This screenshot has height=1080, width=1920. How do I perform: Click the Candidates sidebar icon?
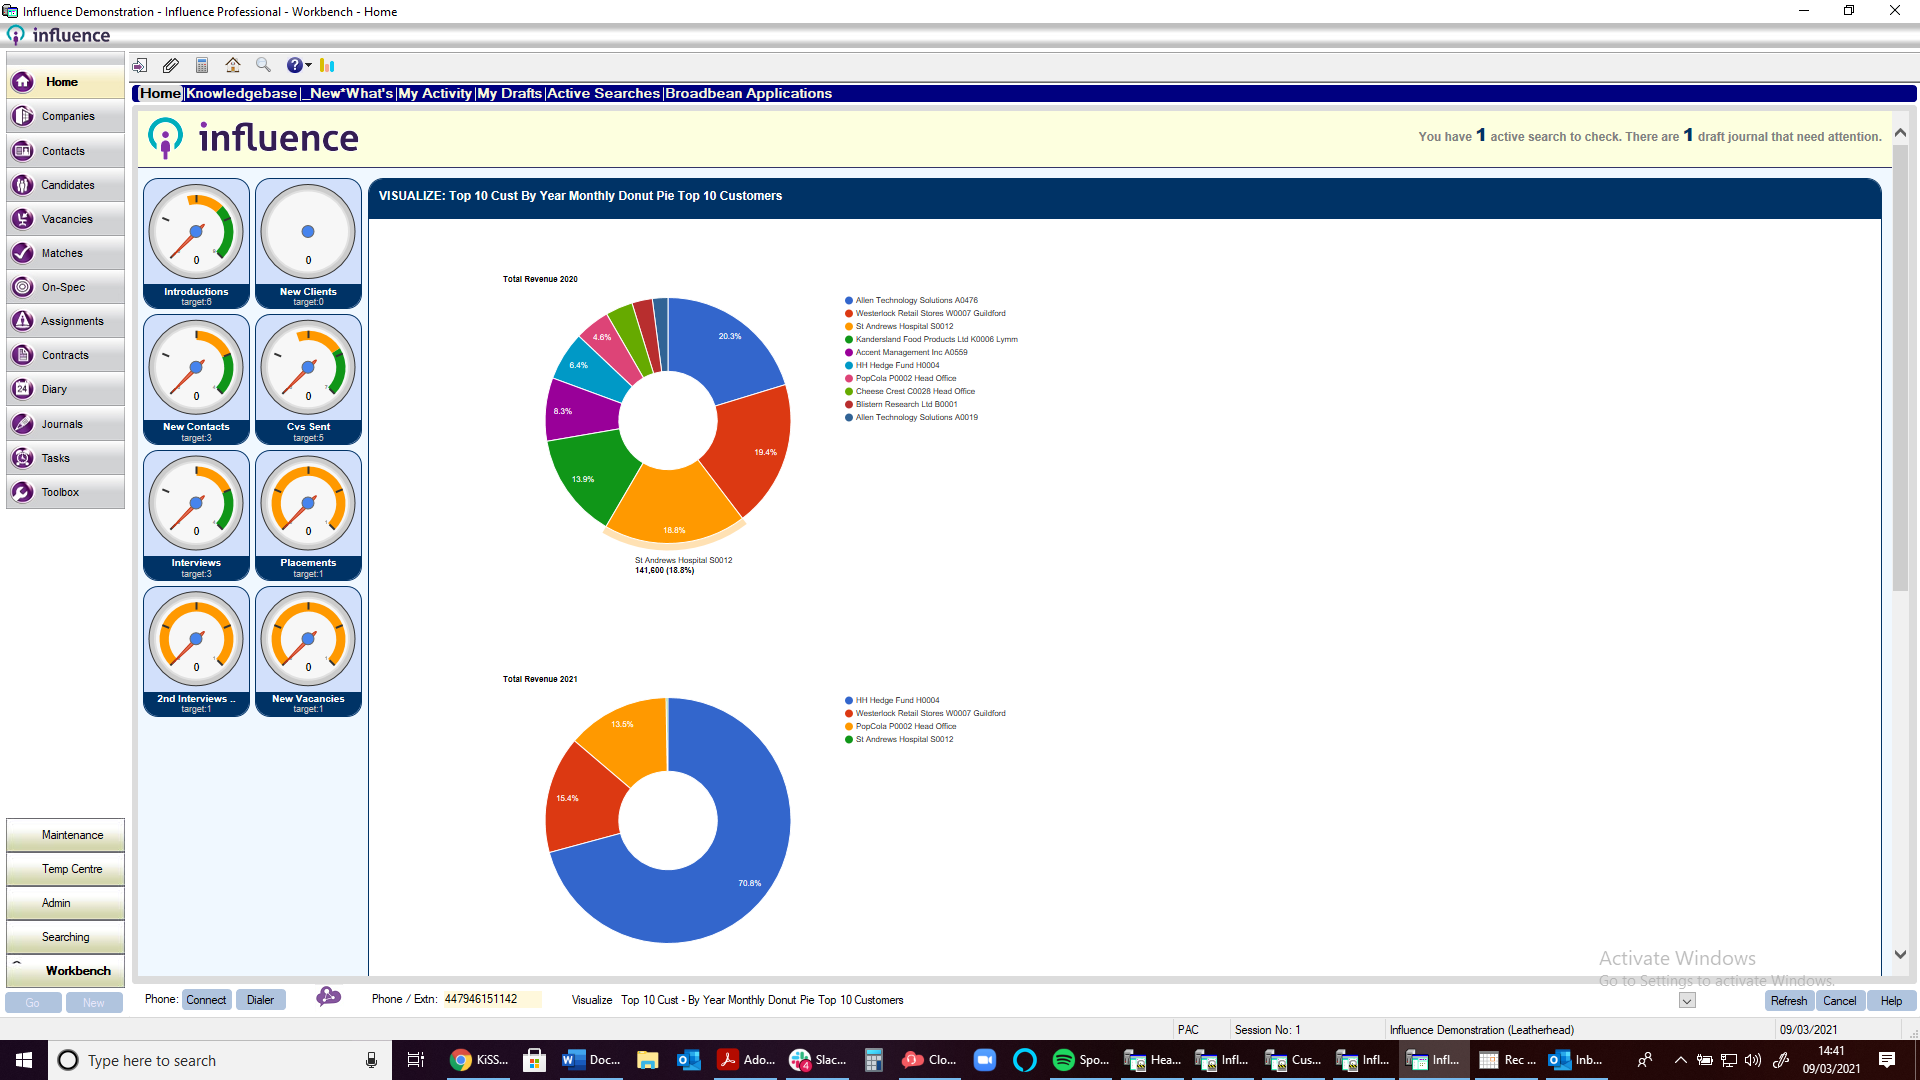[x=66, y=183]
